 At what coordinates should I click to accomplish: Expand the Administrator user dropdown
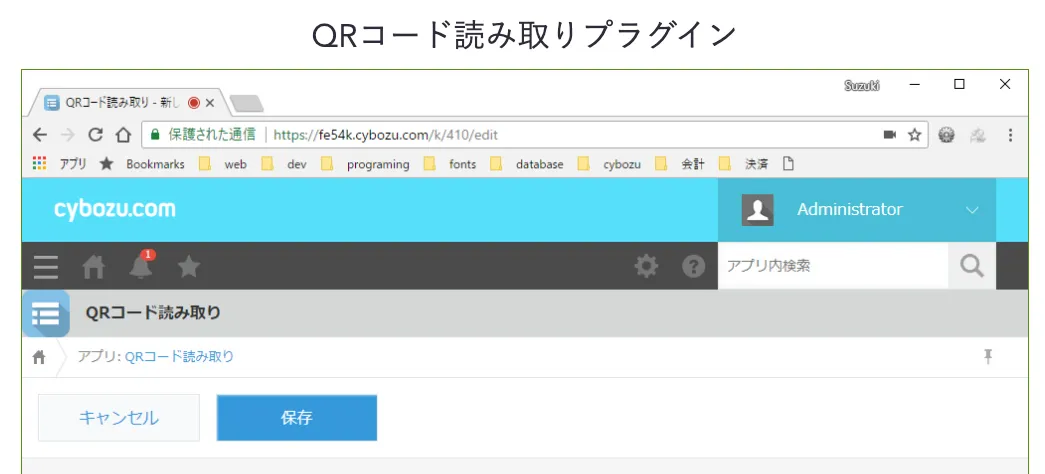(x=972, y=210)
